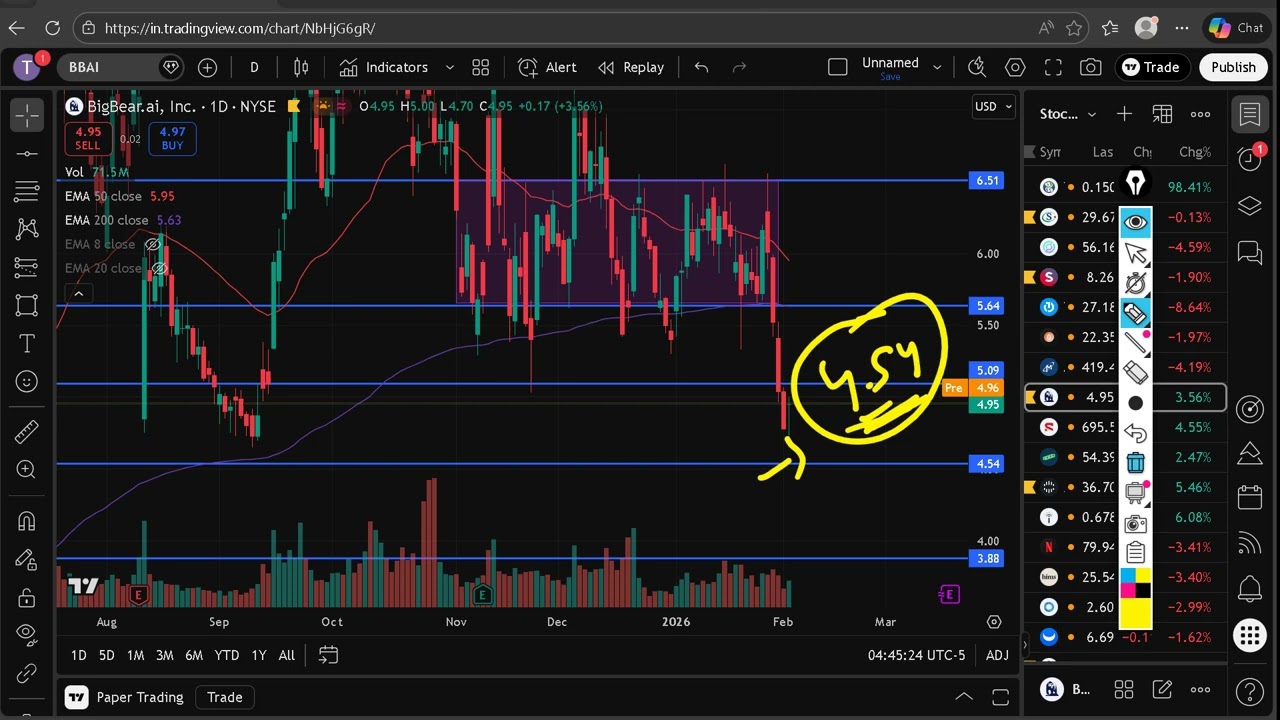This screenshot has height=720, width=1280.
Task: Choose the cyan color swatch
Action: 1127,576
